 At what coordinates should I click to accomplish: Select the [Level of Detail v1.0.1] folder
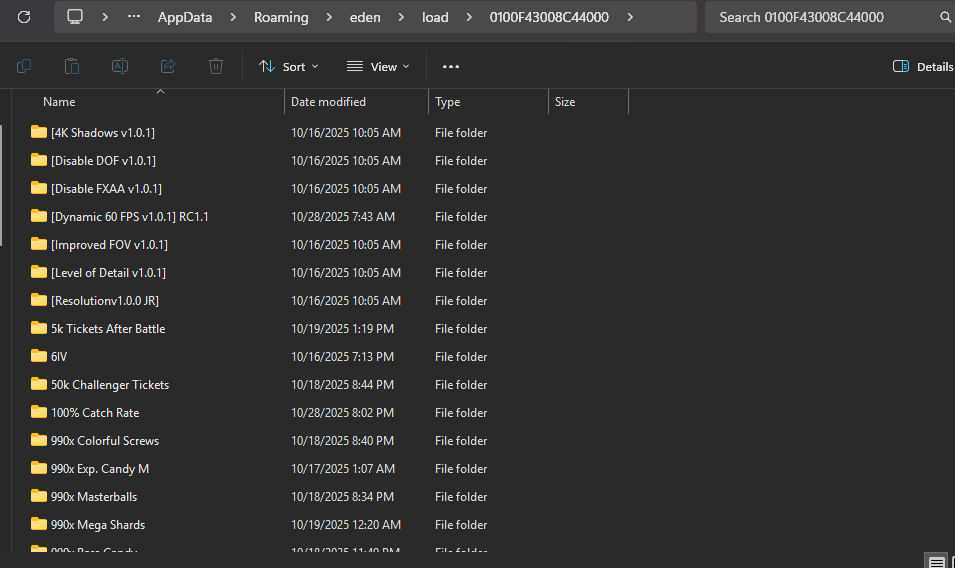(x=108, y=273)
